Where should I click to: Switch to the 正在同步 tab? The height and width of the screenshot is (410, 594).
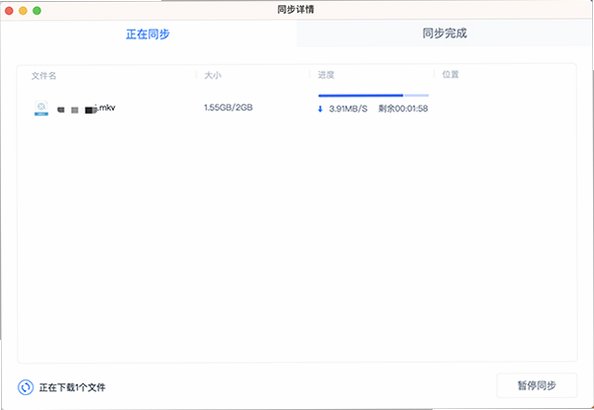[148, 34]
